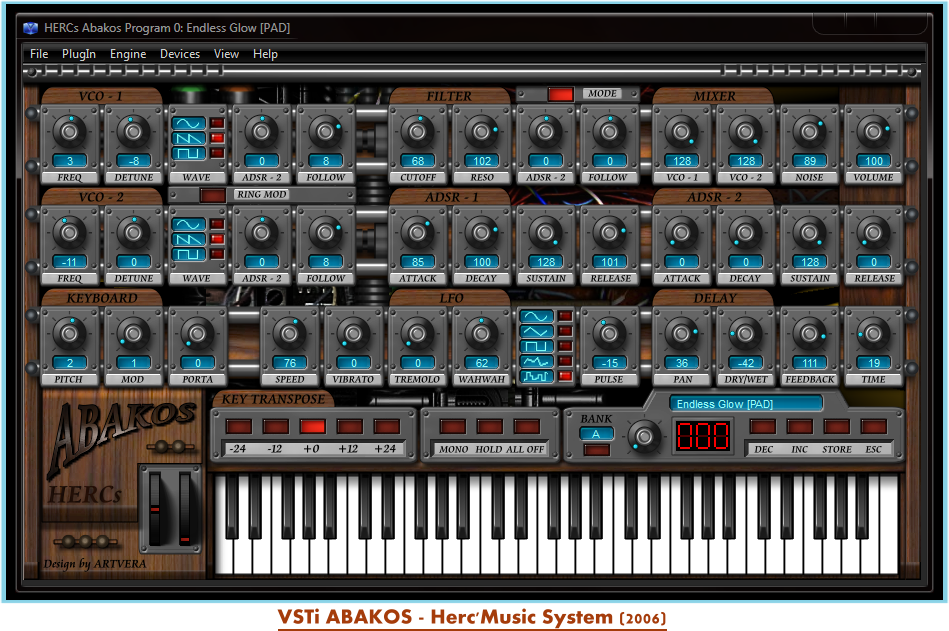The width and height of the screenshot is (949, 631).
Task: Open the PlugIn menu
Action: tap(79, 54)
